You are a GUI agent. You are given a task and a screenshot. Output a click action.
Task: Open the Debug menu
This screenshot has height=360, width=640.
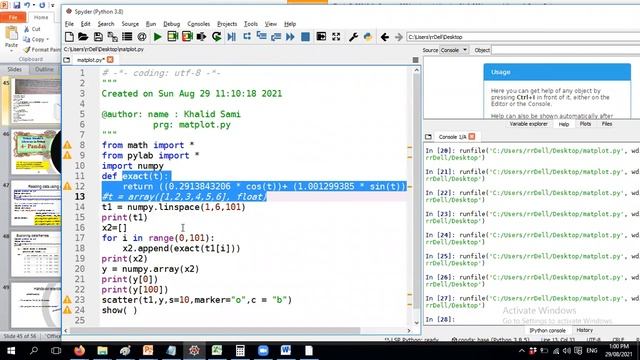(x=171, y=24)
